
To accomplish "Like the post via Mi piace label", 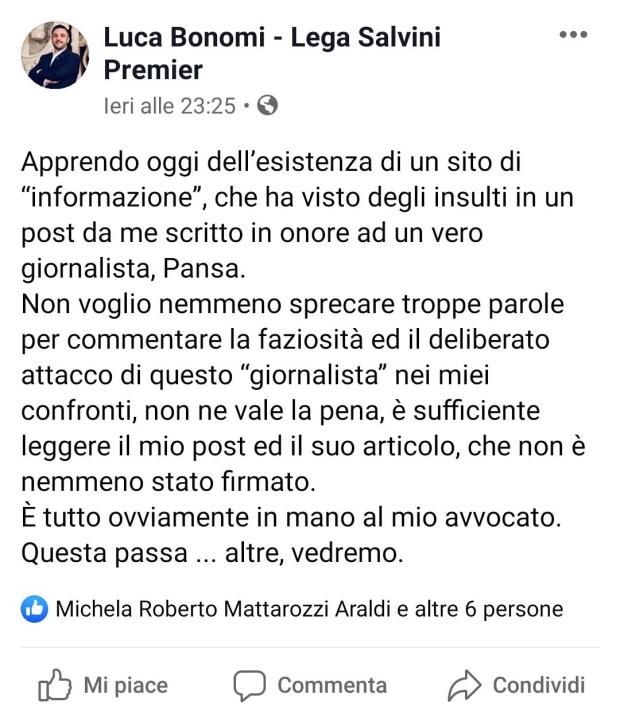I will pyautogui.click(x=126, y=685).
